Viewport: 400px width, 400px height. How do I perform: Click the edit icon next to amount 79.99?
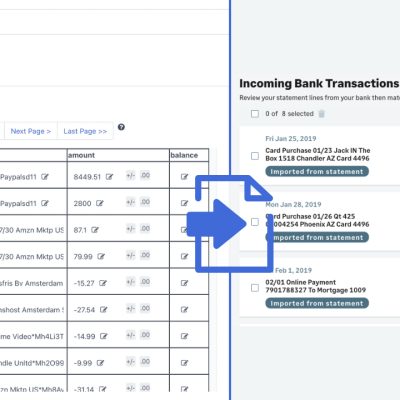pos(101,256)
